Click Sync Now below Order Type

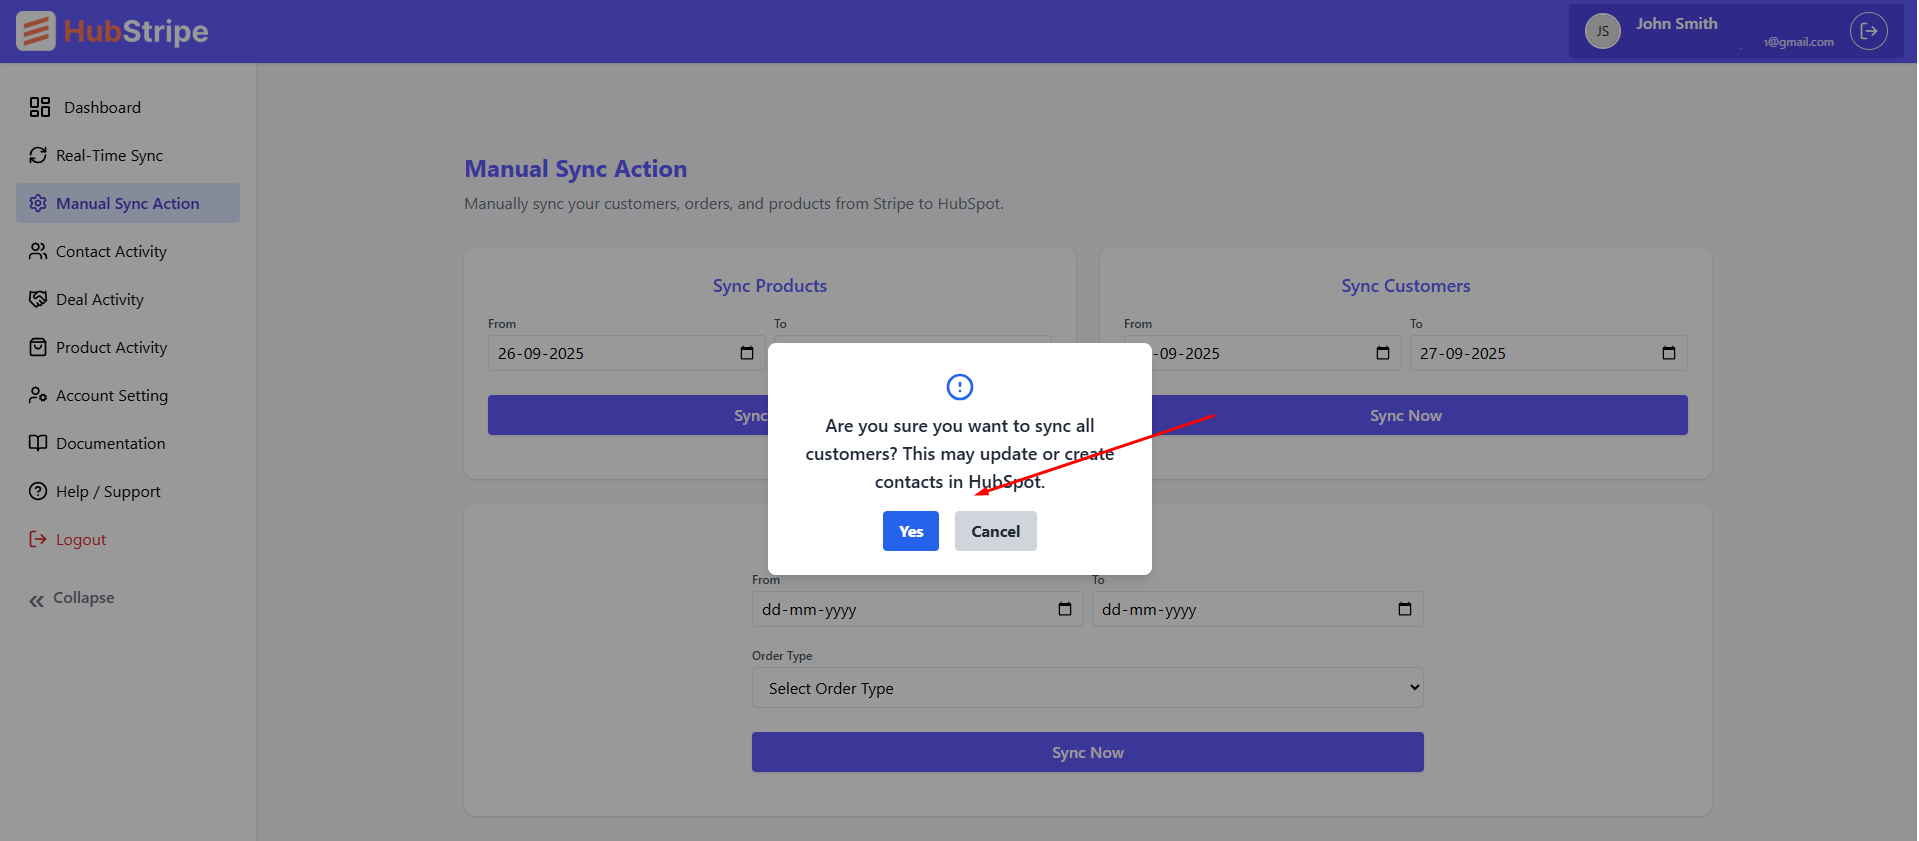click(x=1088, y=752)
